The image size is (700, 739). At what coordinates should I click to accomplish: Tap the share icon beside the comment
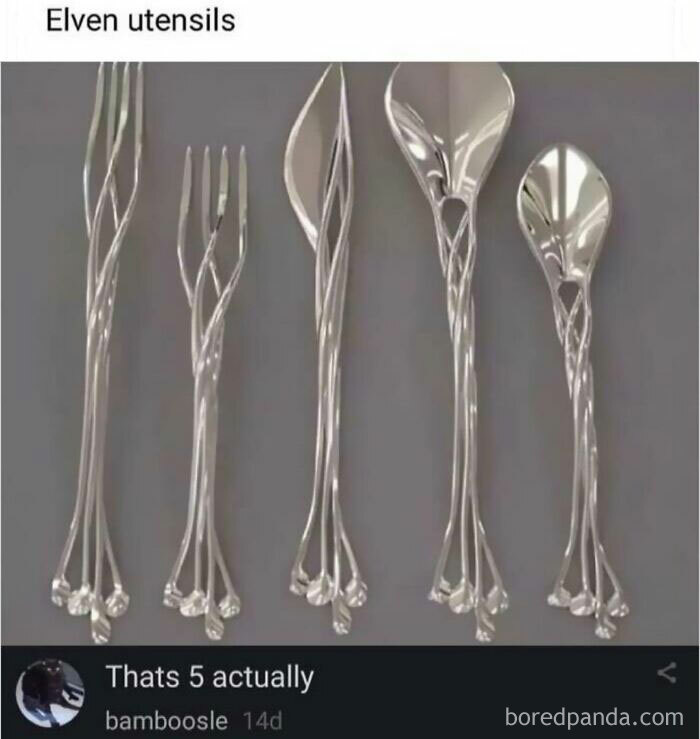[x=667, y=673]
